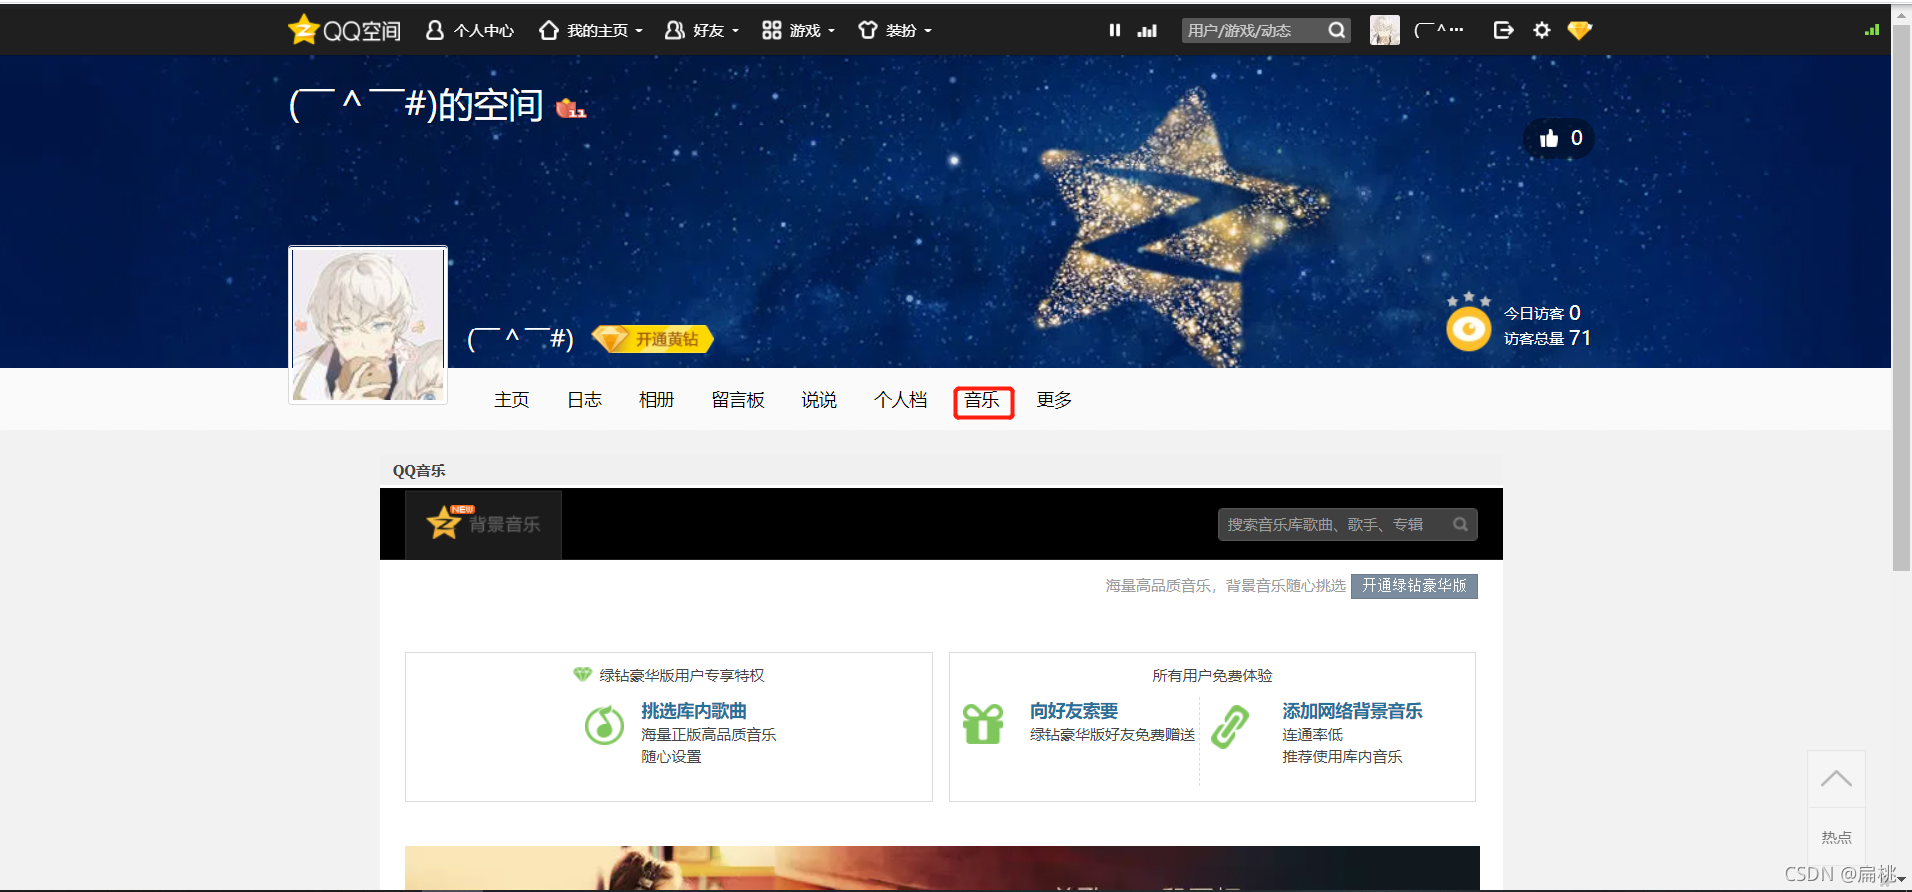Open the settings gear icon
The height and width of the screenshot is (892, 1912).
pyautogui.click(x=1542, y=30)
